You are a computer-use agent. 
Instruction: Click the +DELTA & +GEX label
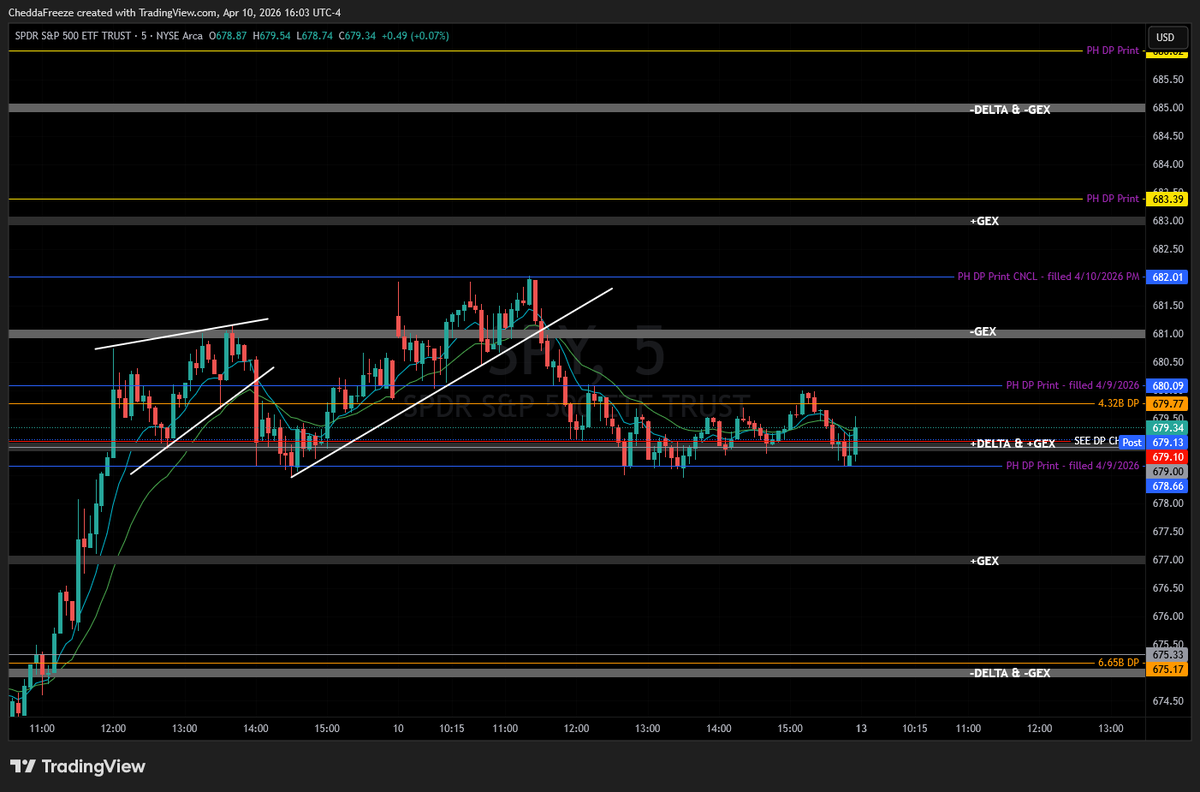1012,443
